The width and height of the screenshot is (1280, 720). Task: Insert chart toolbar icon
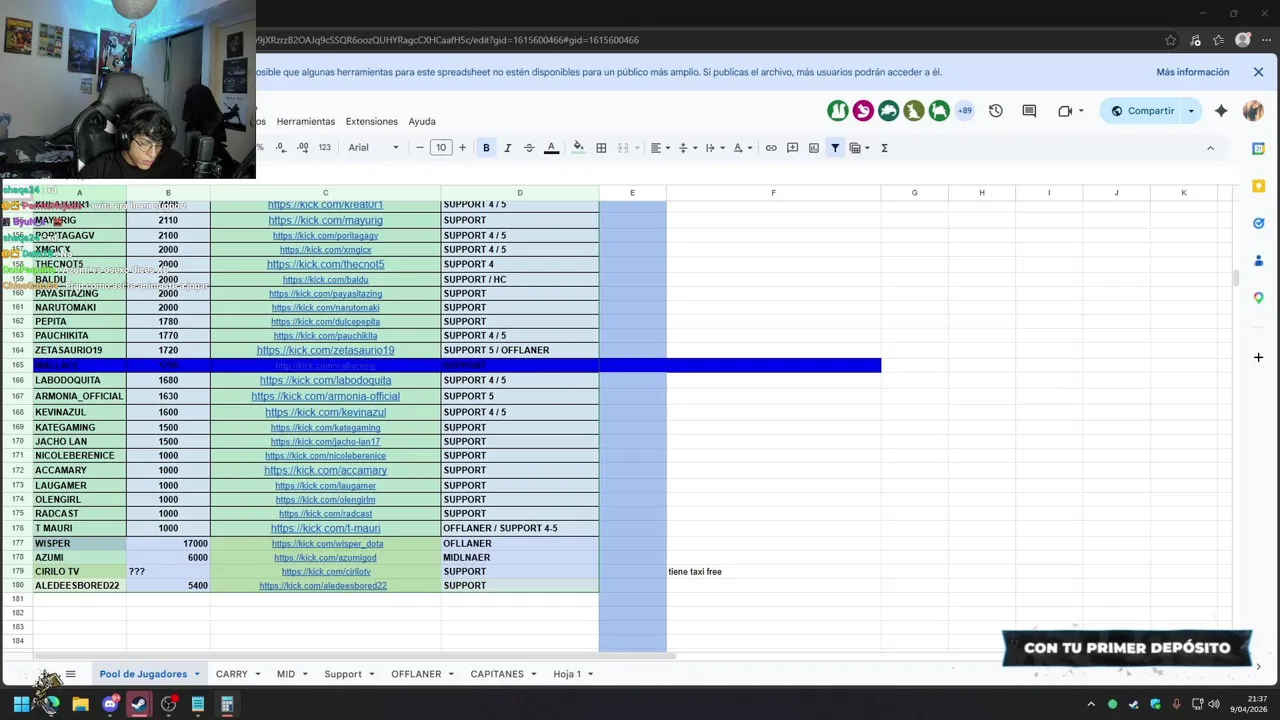click(x=814, y=148)
